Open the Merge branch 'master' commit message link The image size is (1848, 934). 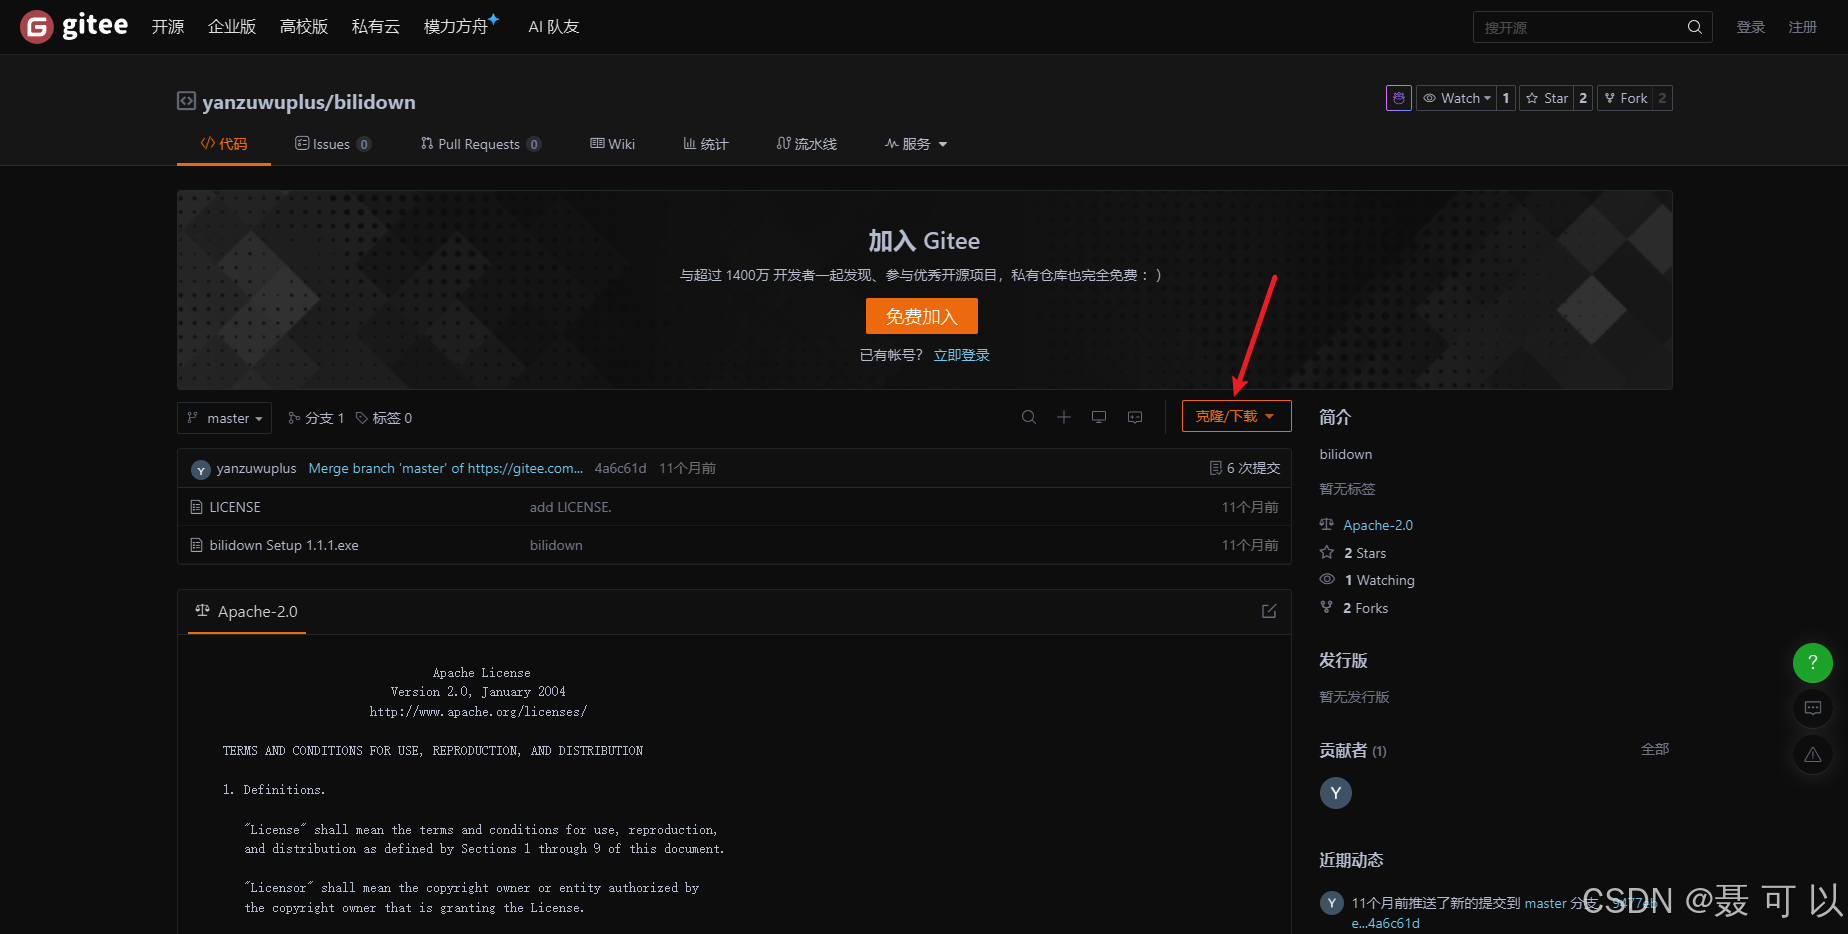click(x=446, y=468)
